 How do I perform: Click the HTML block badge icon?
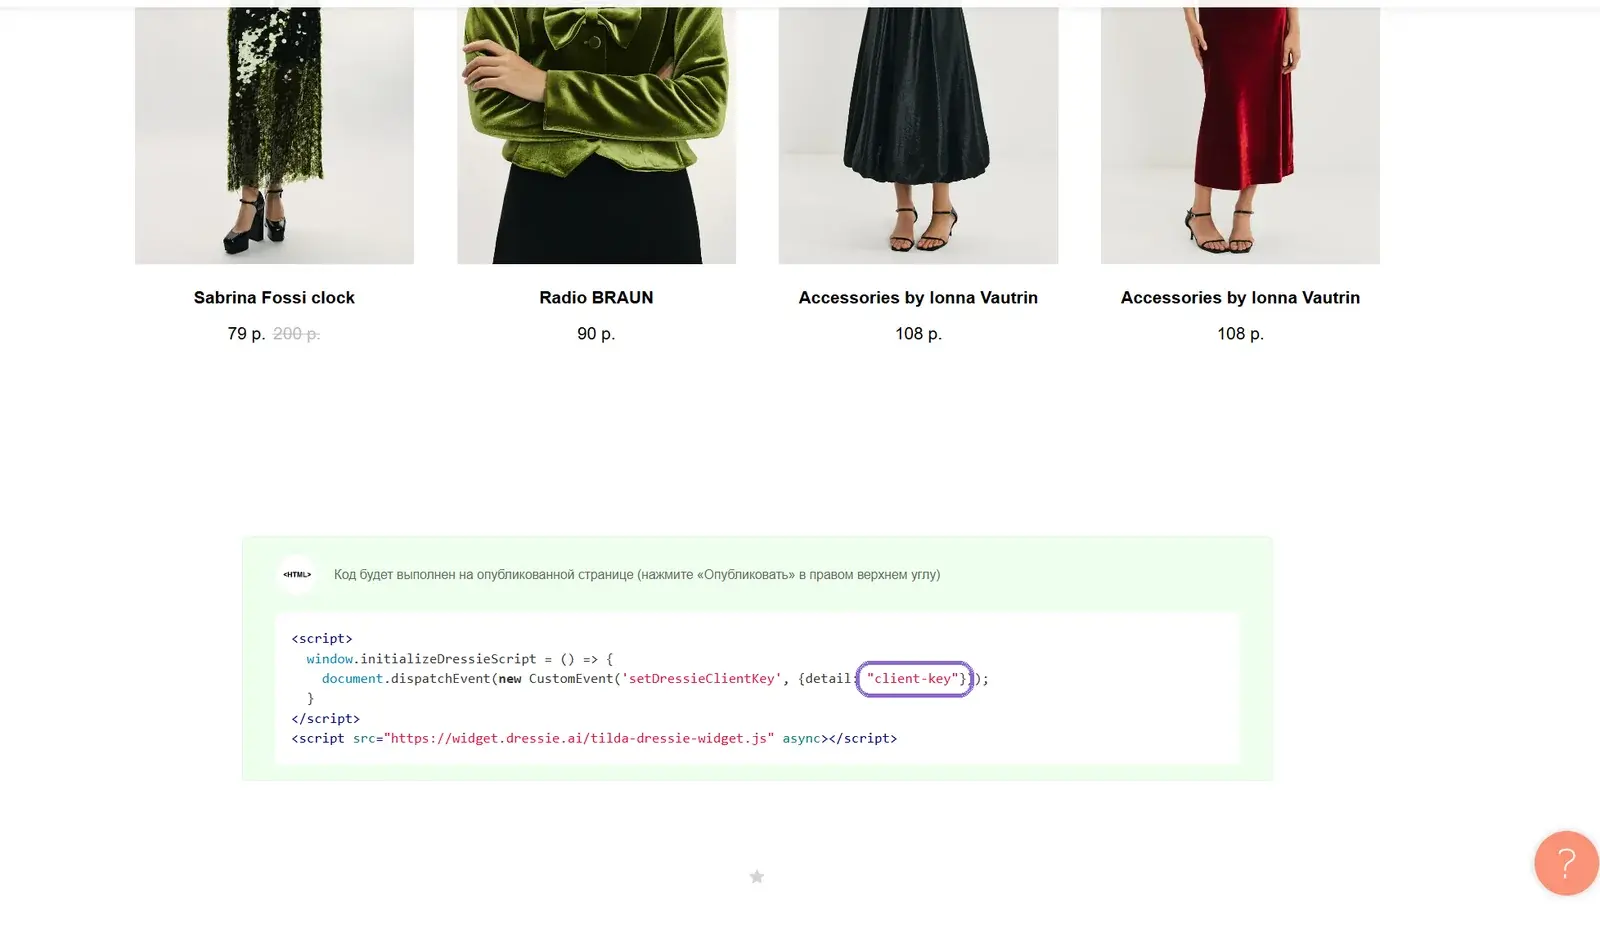click(x=297, y=575)
